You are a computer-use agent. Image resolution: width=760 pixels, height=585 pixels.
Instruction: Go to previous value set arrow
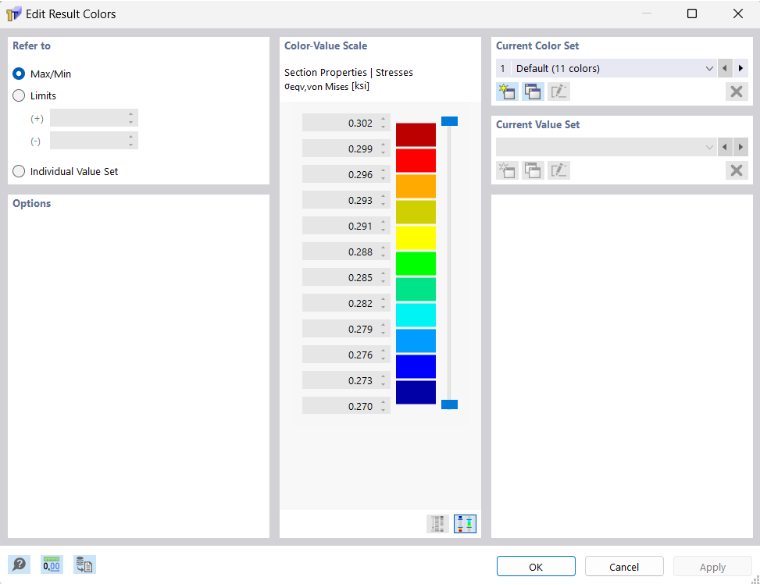click(725, 147)
